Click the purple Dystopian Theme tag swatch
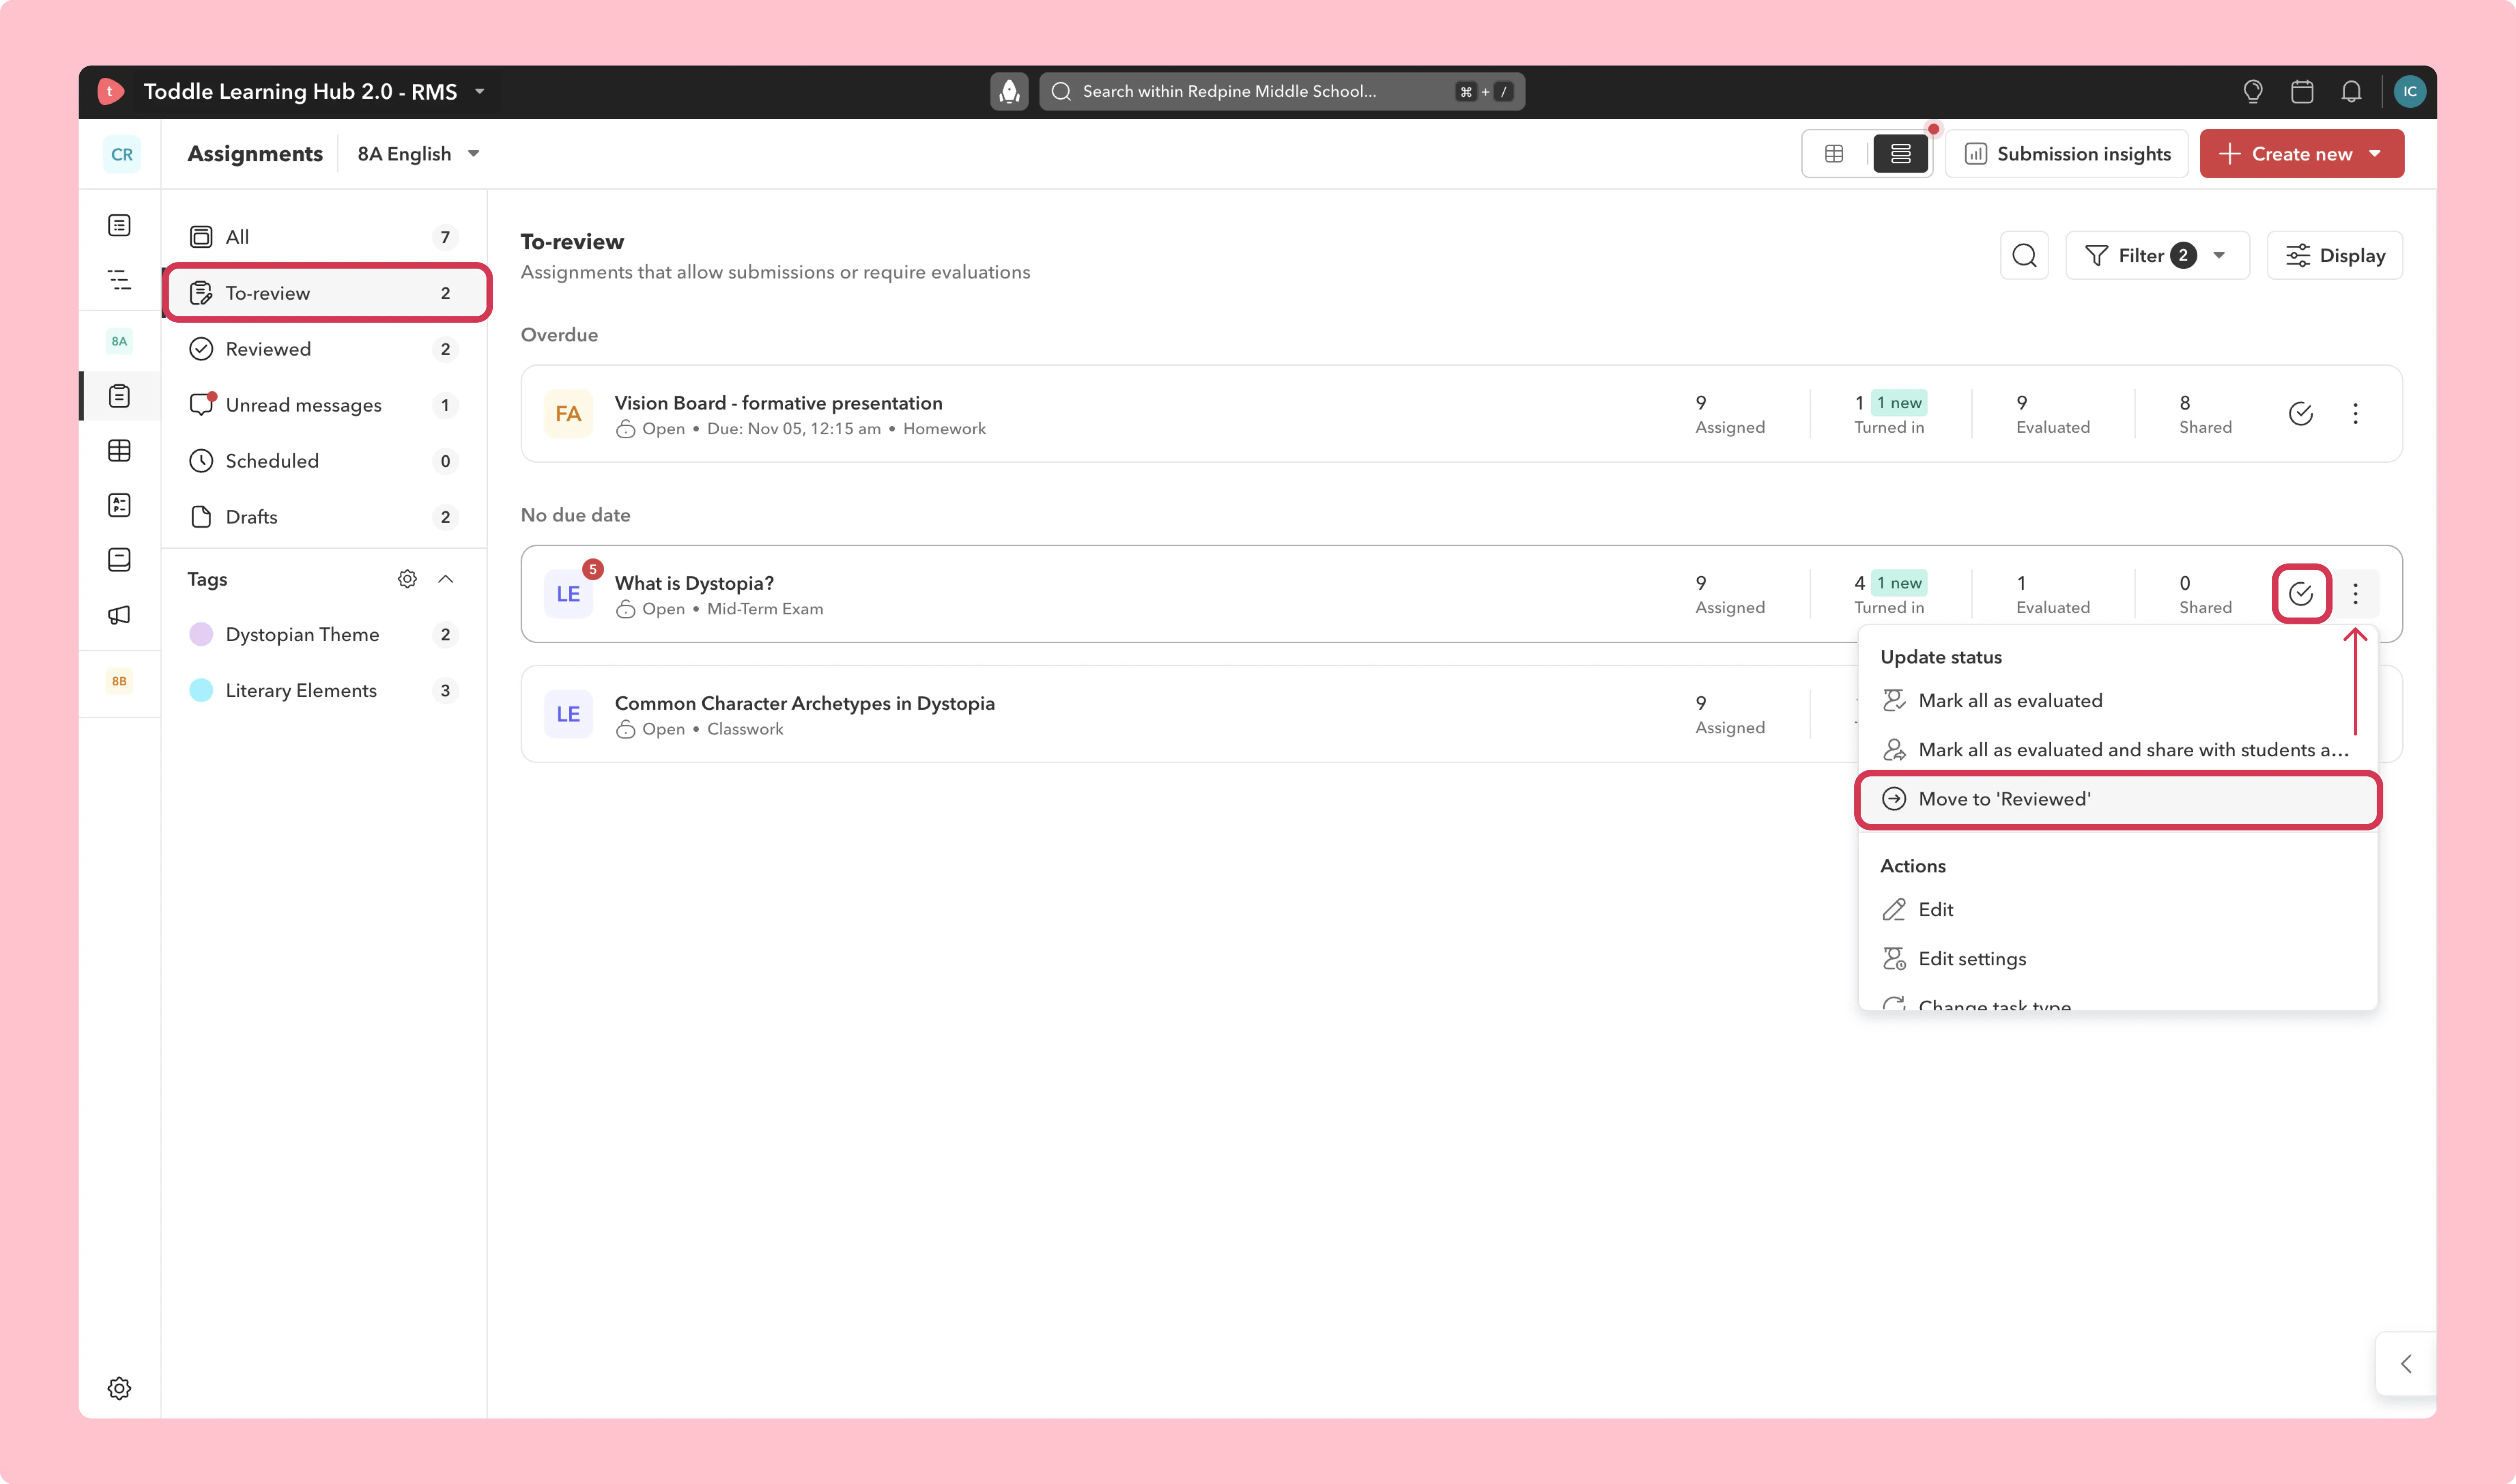 [201, 634]
